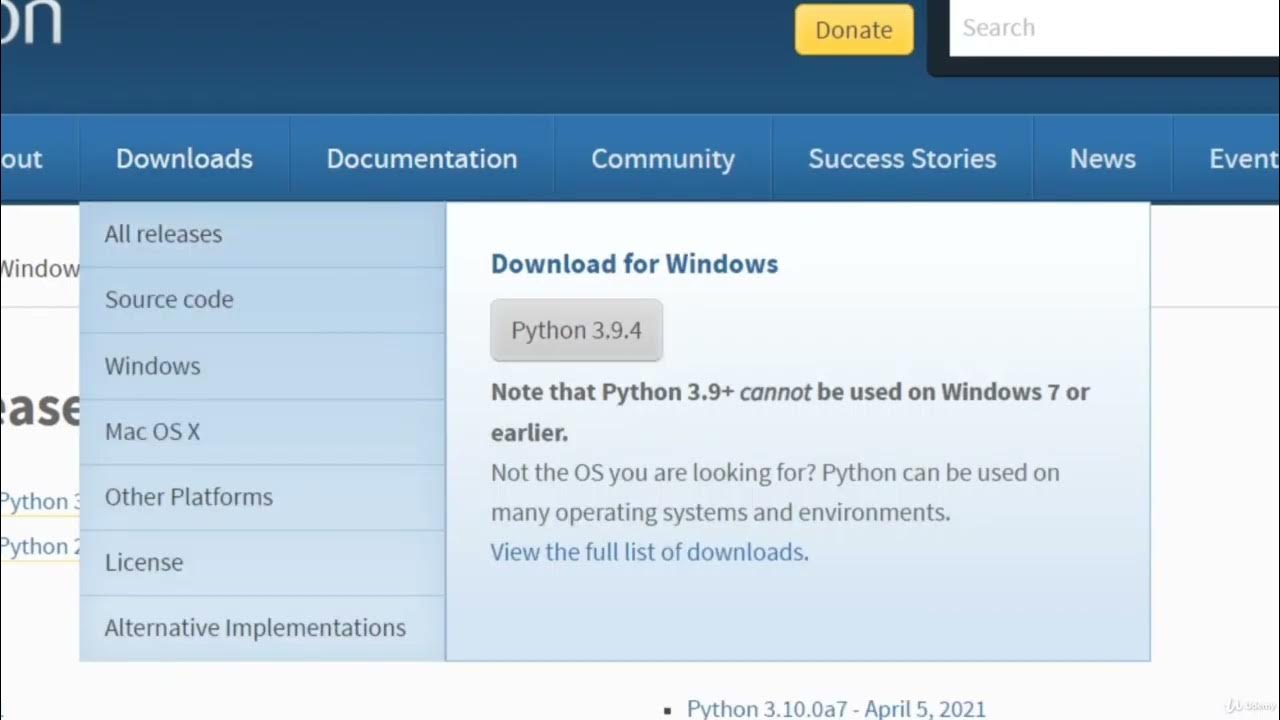Open License entry in Downloads submenu
This screenshot has width=1280, height=720.
[262, 563]
